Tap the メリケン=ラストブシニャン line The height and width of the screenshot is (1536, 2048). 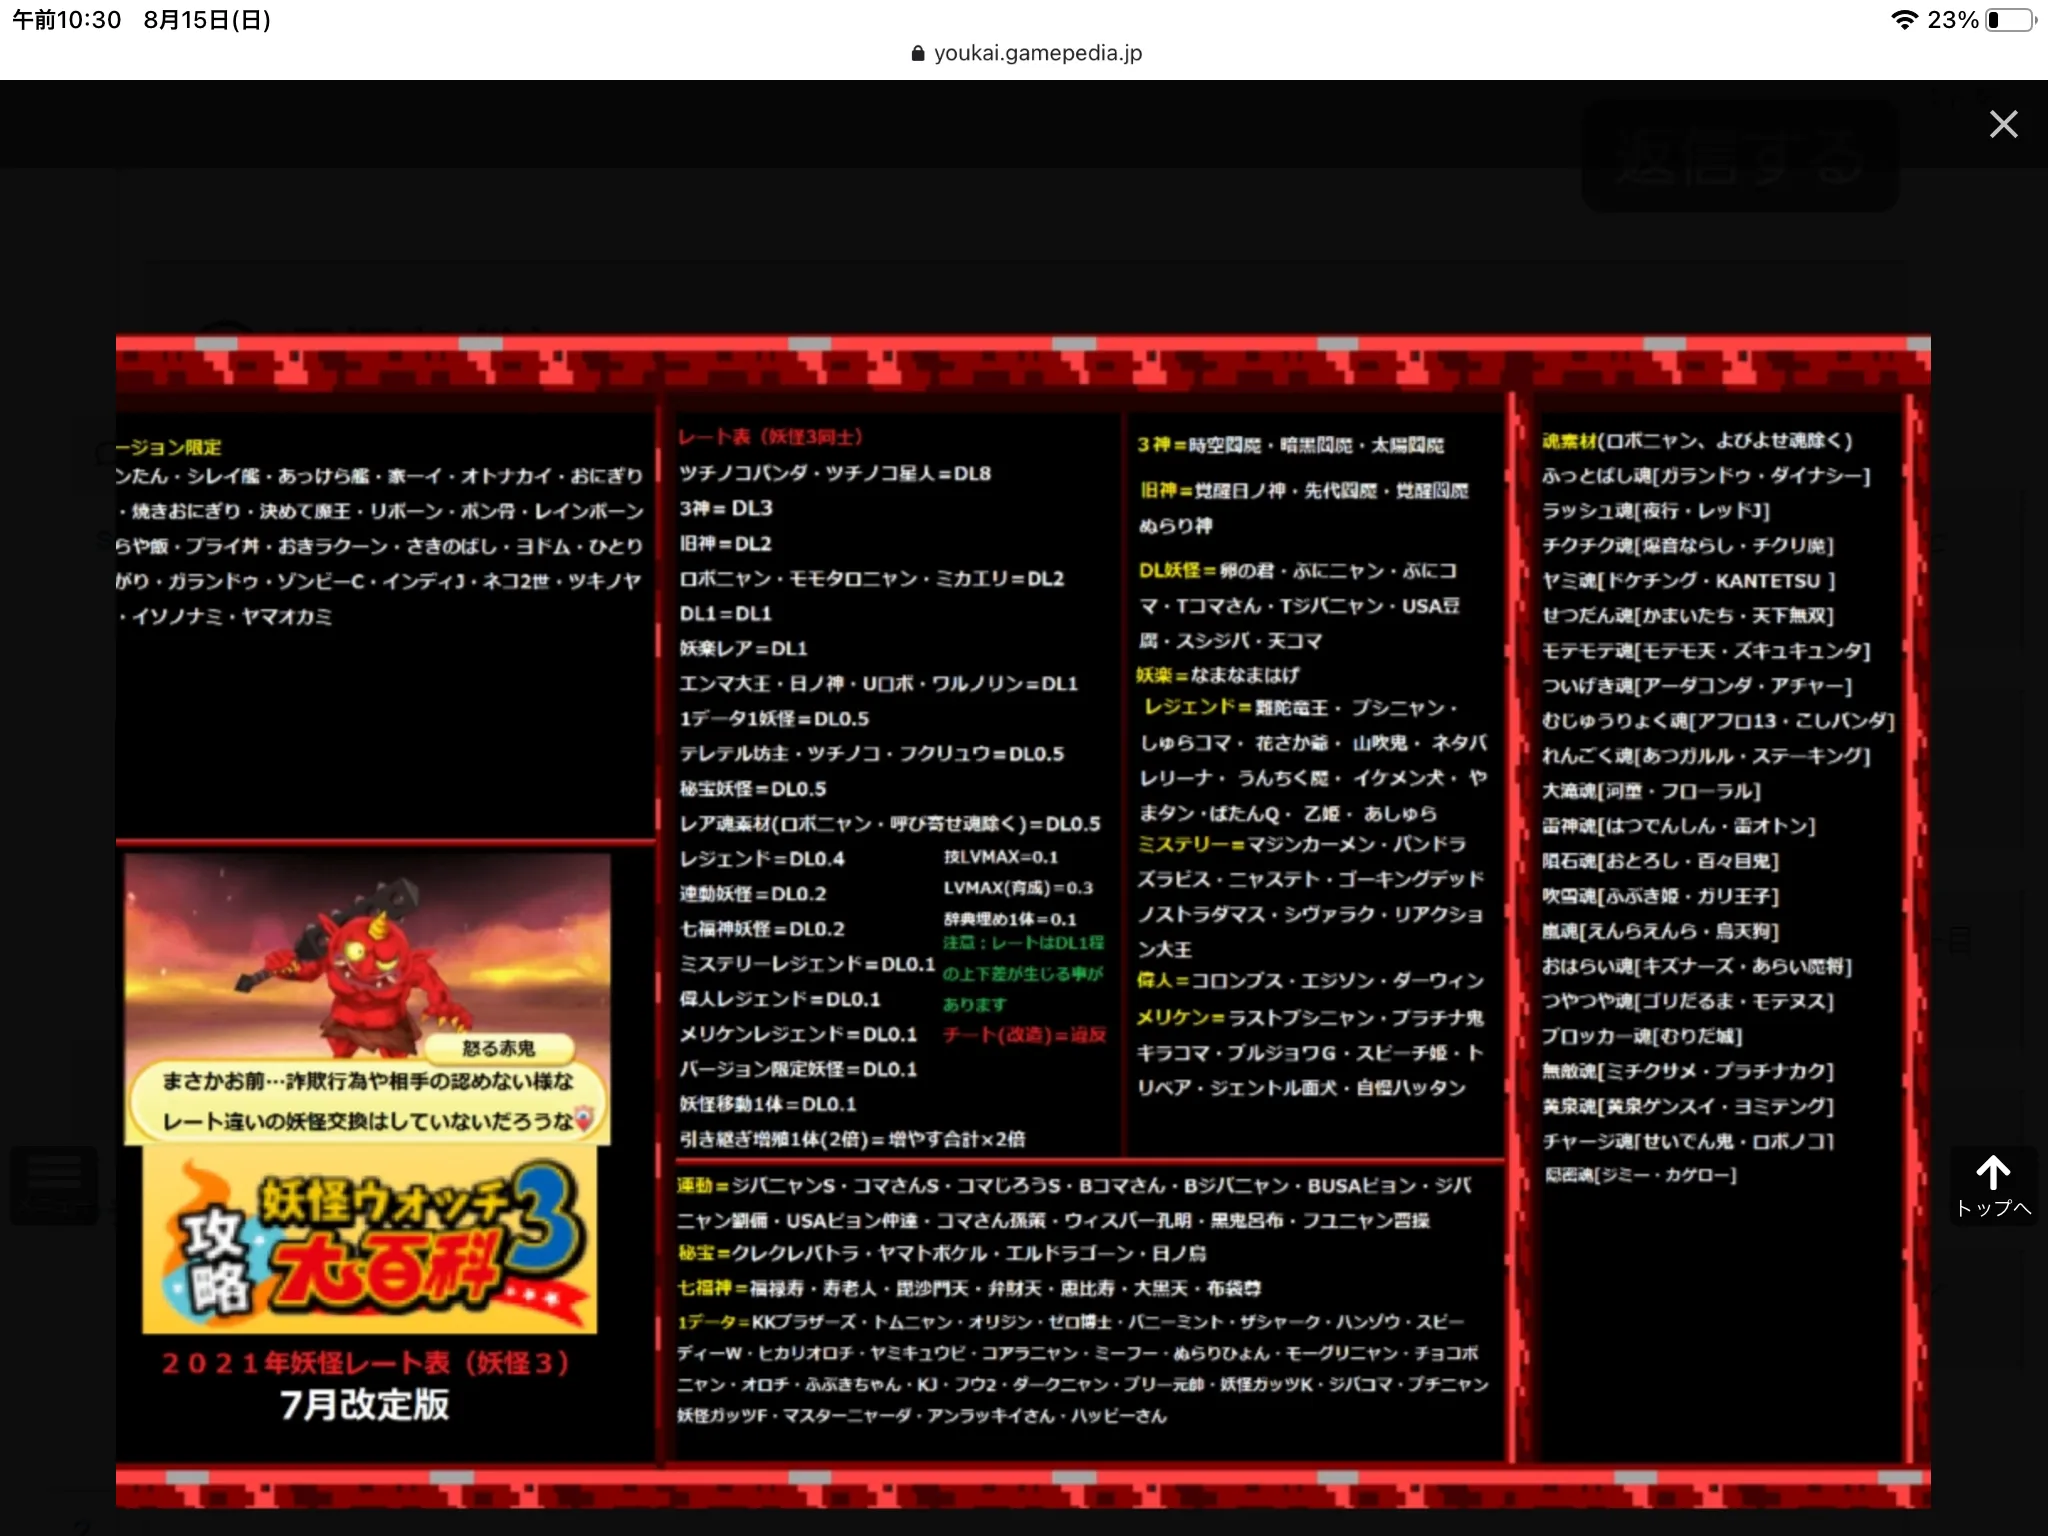point(1310,1017)
